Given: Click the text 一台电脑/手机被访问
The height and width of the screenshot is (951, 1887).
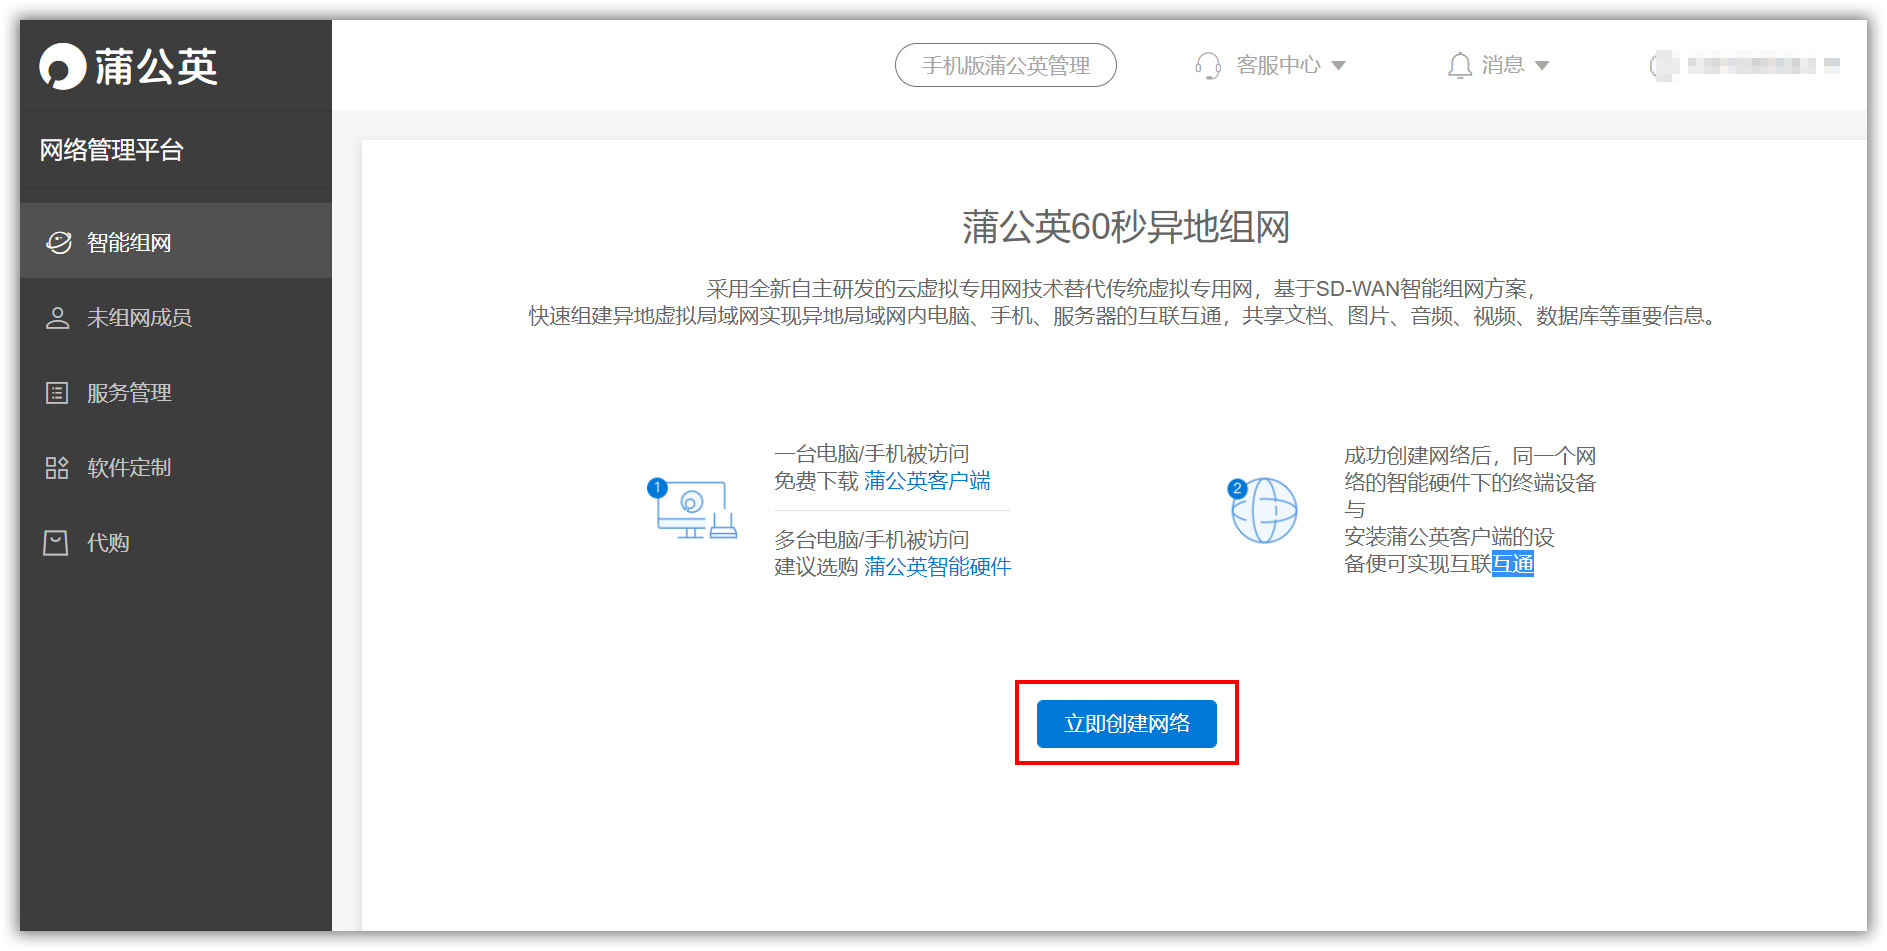Looking at the screenshot, I should [872, 454].
